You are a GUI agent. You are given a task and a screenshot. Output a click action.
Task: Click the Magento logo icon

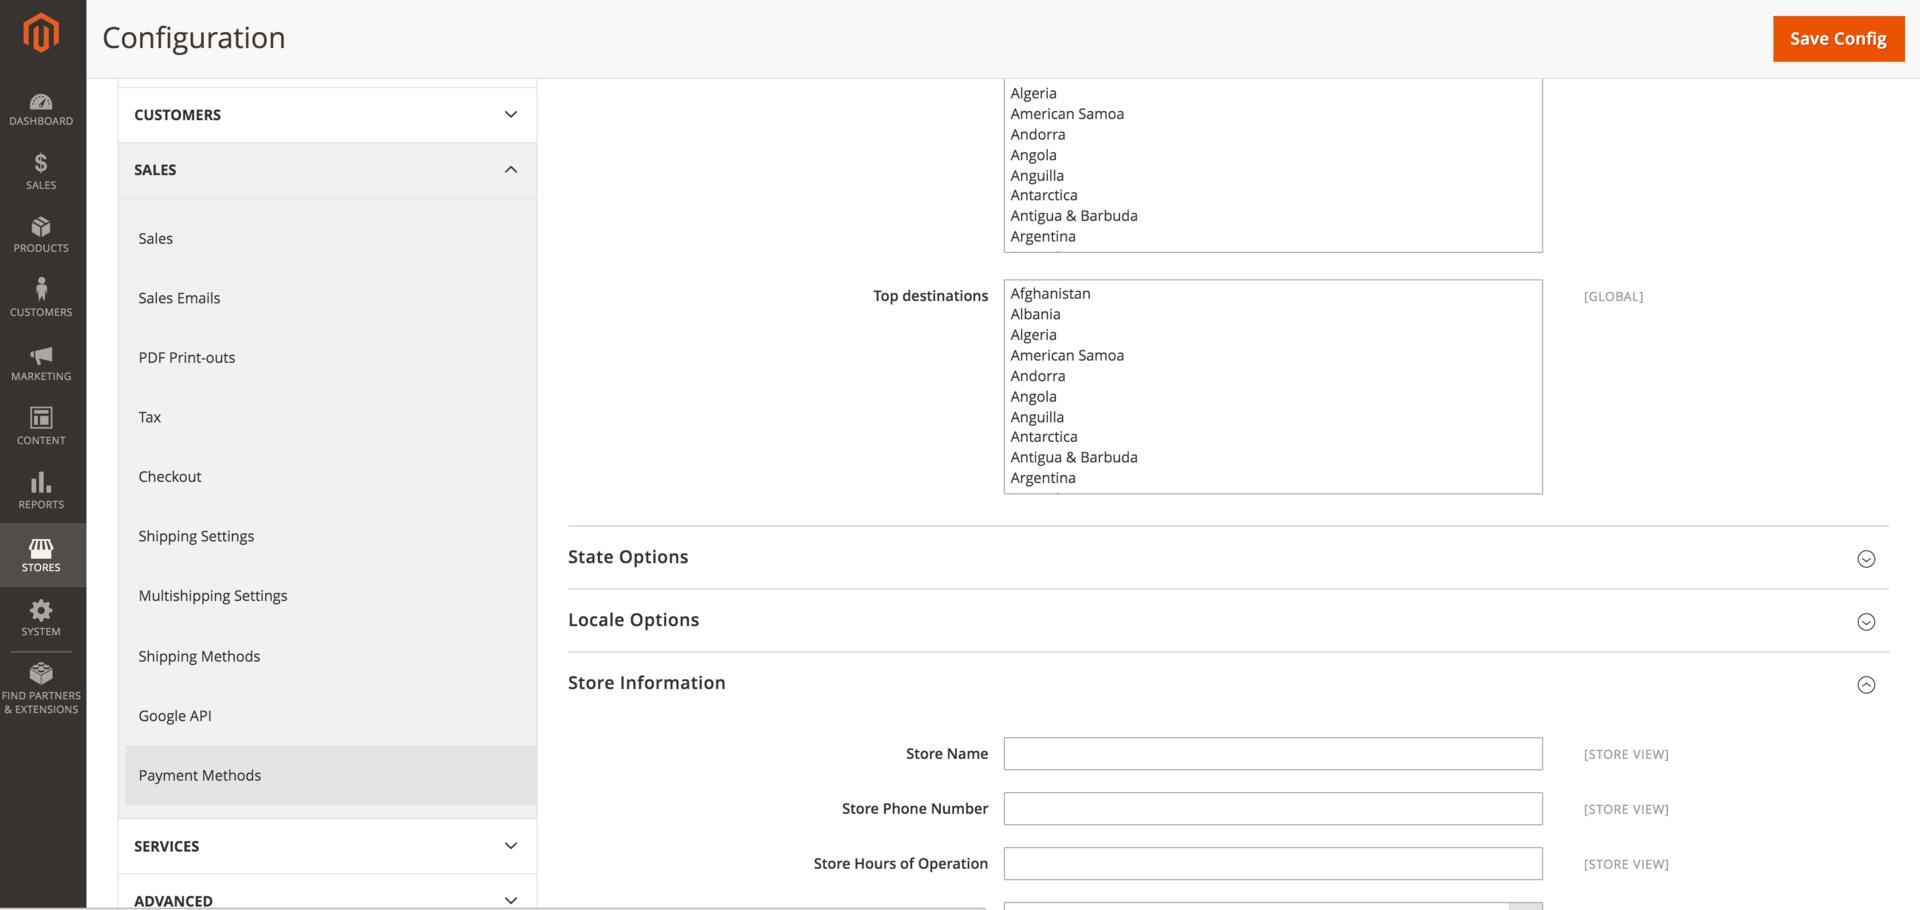[41, 33]
